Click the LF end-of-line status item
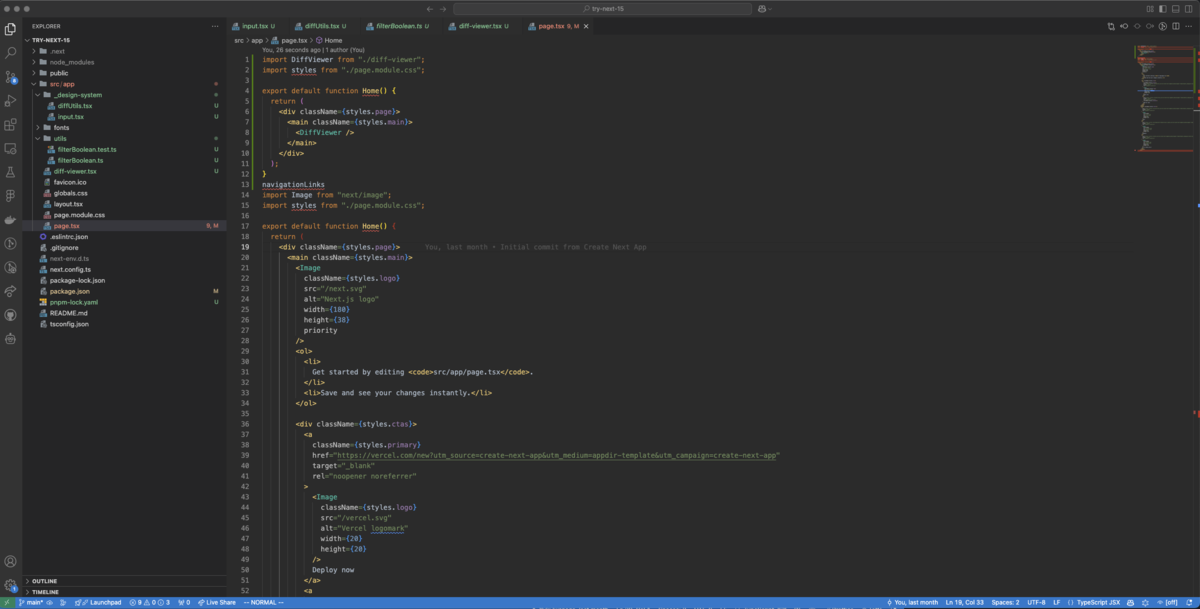This screenshot has height=609, width=1200. (x=1057, y=602)
